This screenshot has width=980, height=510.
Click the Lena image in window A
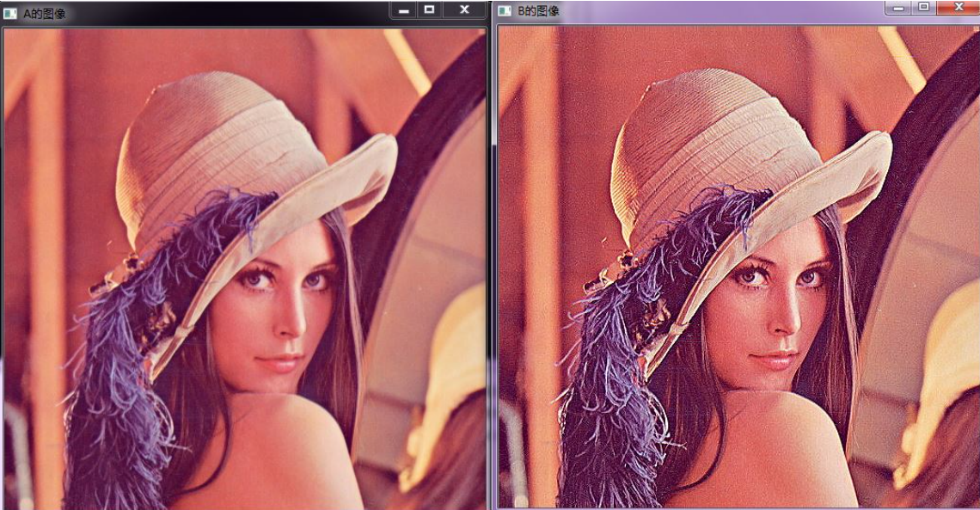tap(245, 269)
